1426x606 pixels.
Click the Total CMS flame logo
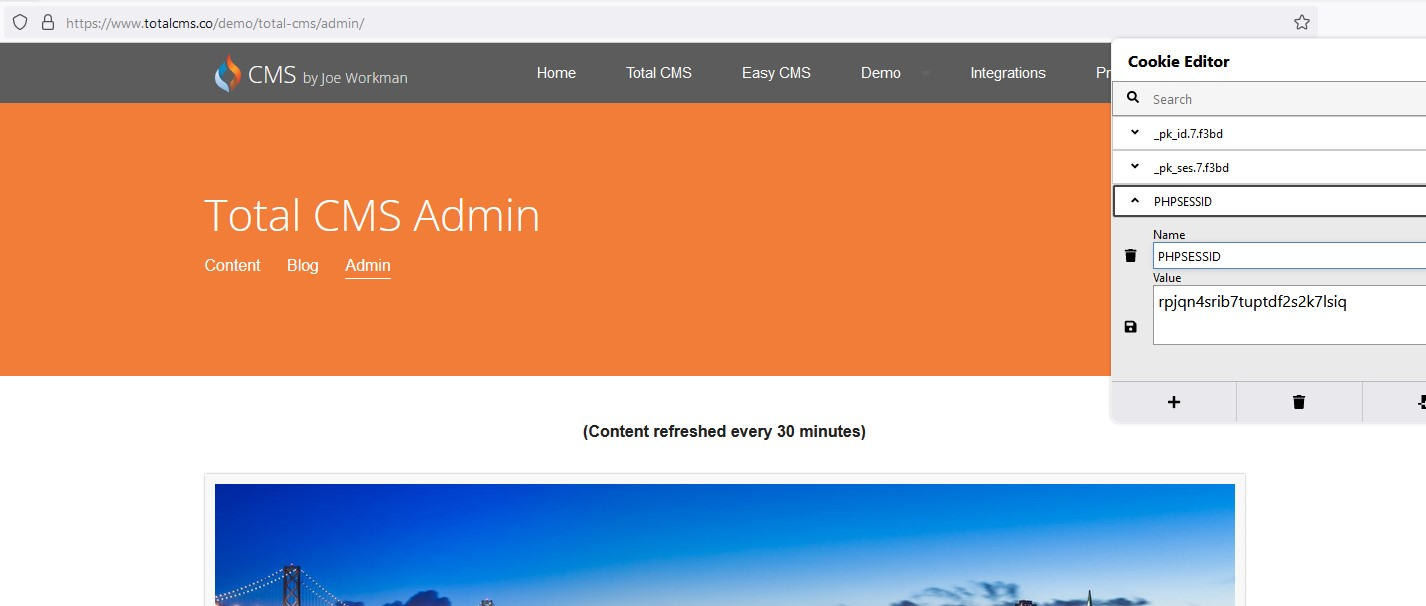coord(228,73)
